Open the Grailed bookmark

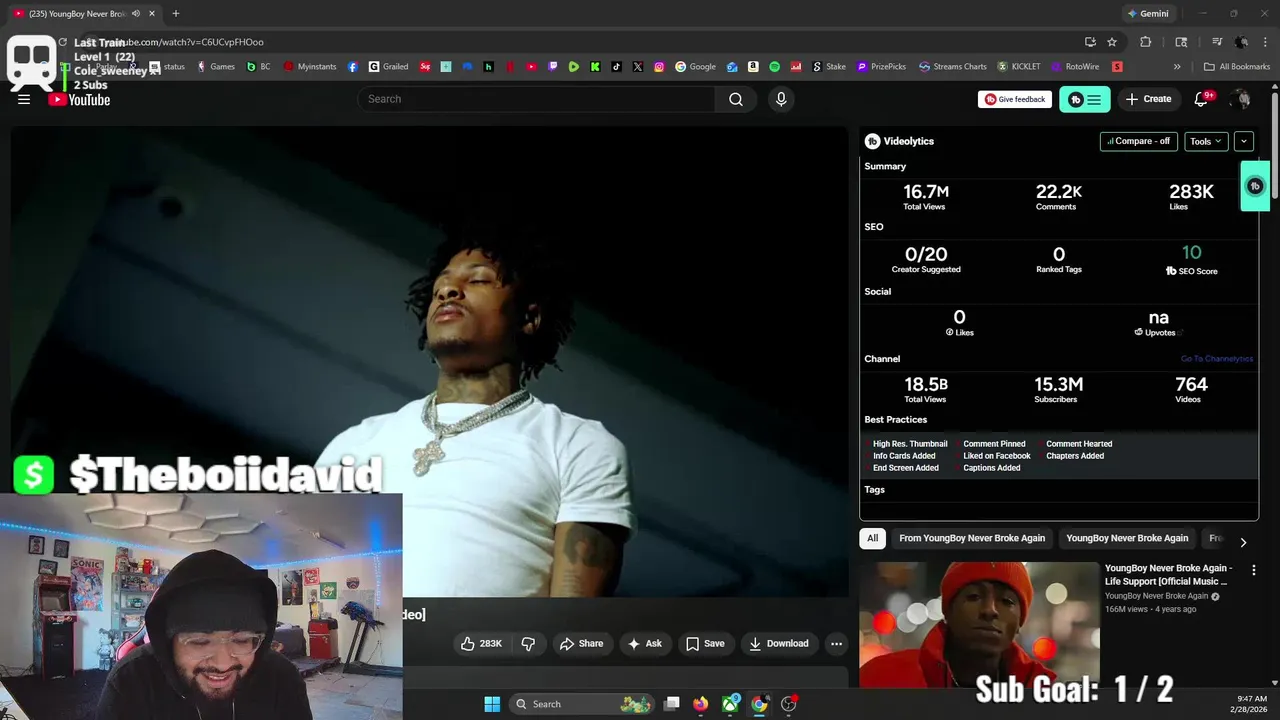(388, 67)
